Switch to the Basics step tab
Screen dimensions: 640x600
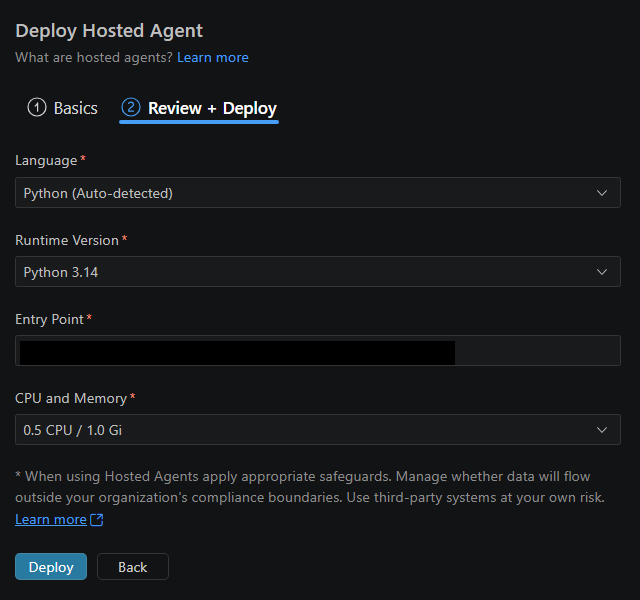pyautogui.click(x=62, y=108)
